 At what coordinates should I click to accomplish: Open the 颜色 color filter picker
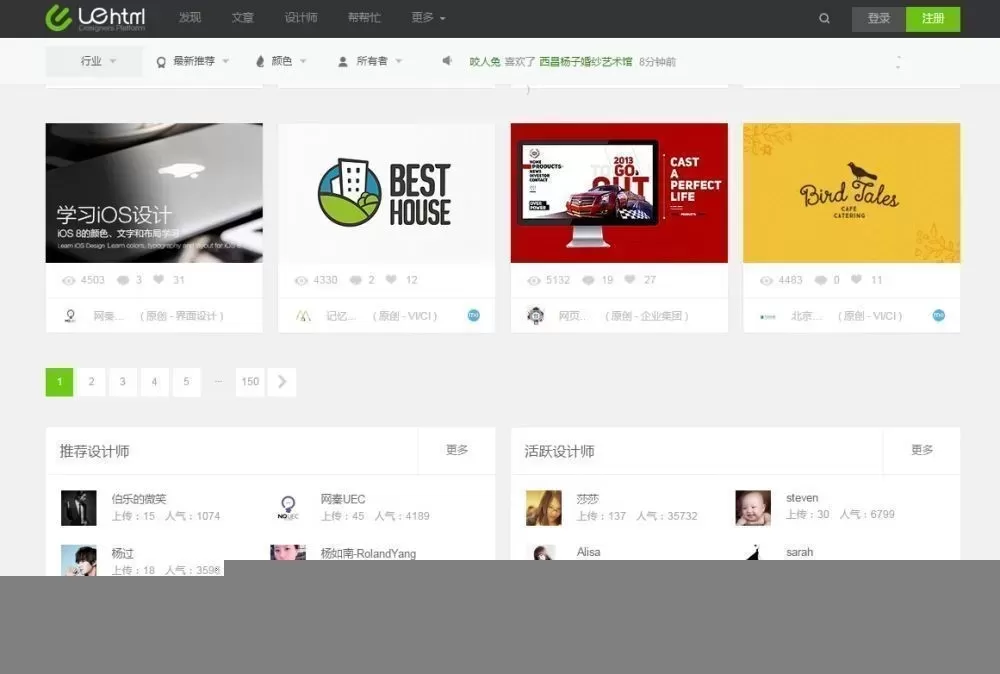point(280,61)
